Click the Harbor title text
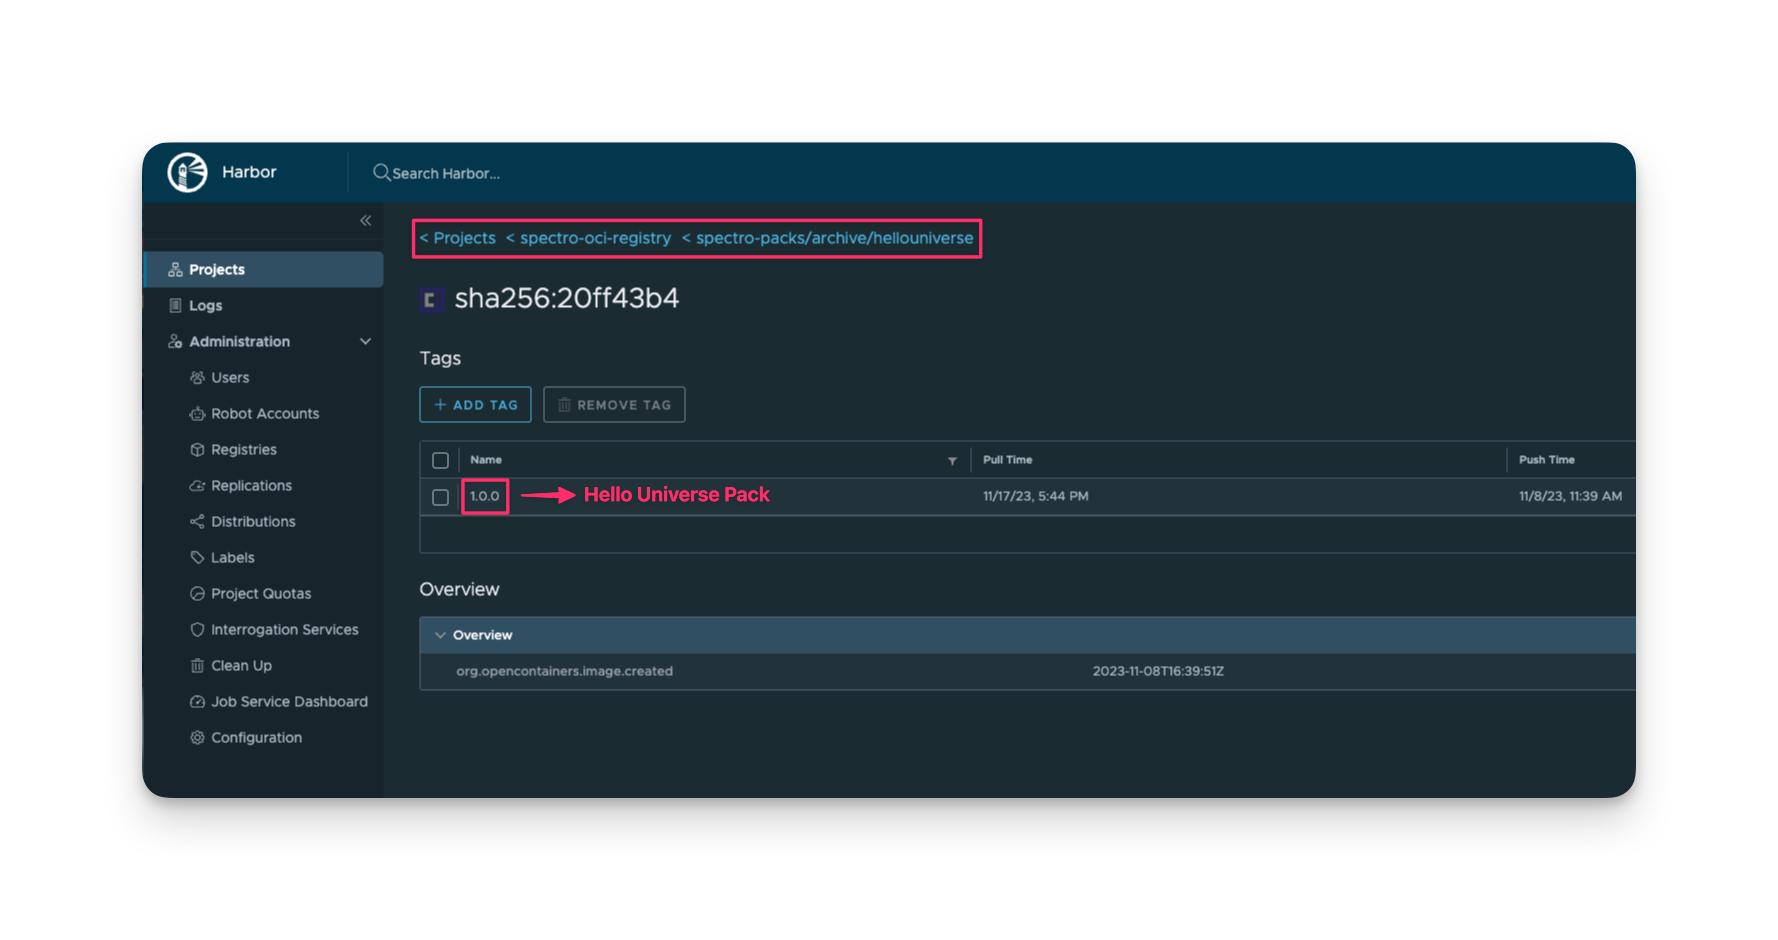The image size is (1778, 940). point(249,172)
